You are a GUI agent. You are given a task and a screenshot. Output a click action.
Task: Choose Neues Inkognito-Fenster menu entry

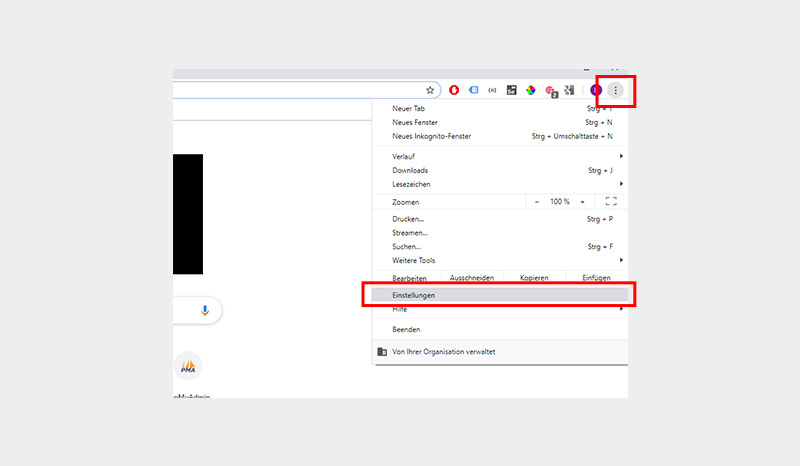coord(432,136)
